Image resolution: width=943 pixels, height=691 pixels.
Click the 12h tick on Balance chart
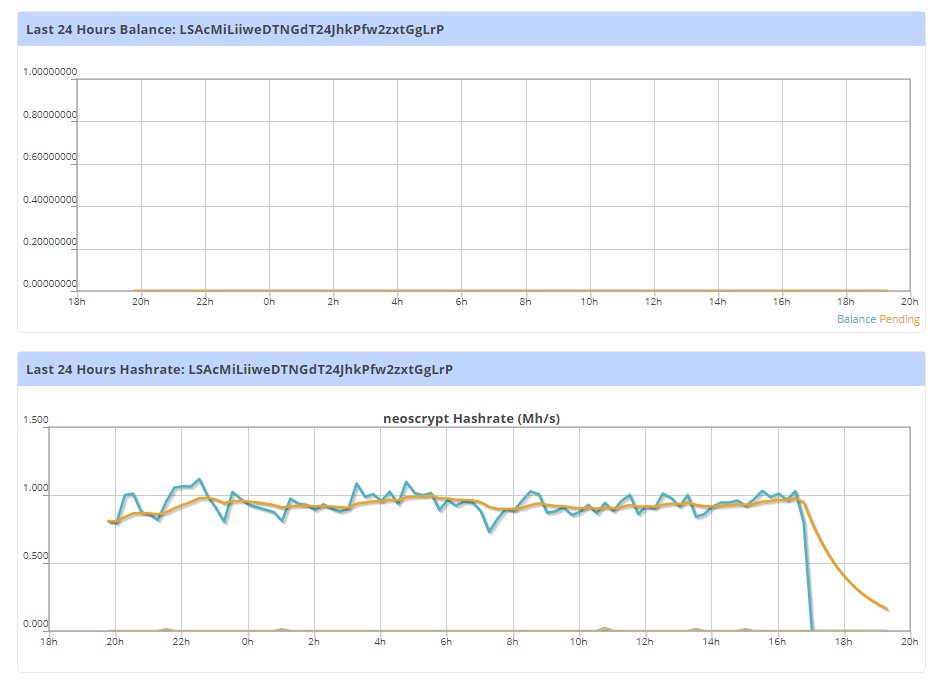[x=654, y=301]
